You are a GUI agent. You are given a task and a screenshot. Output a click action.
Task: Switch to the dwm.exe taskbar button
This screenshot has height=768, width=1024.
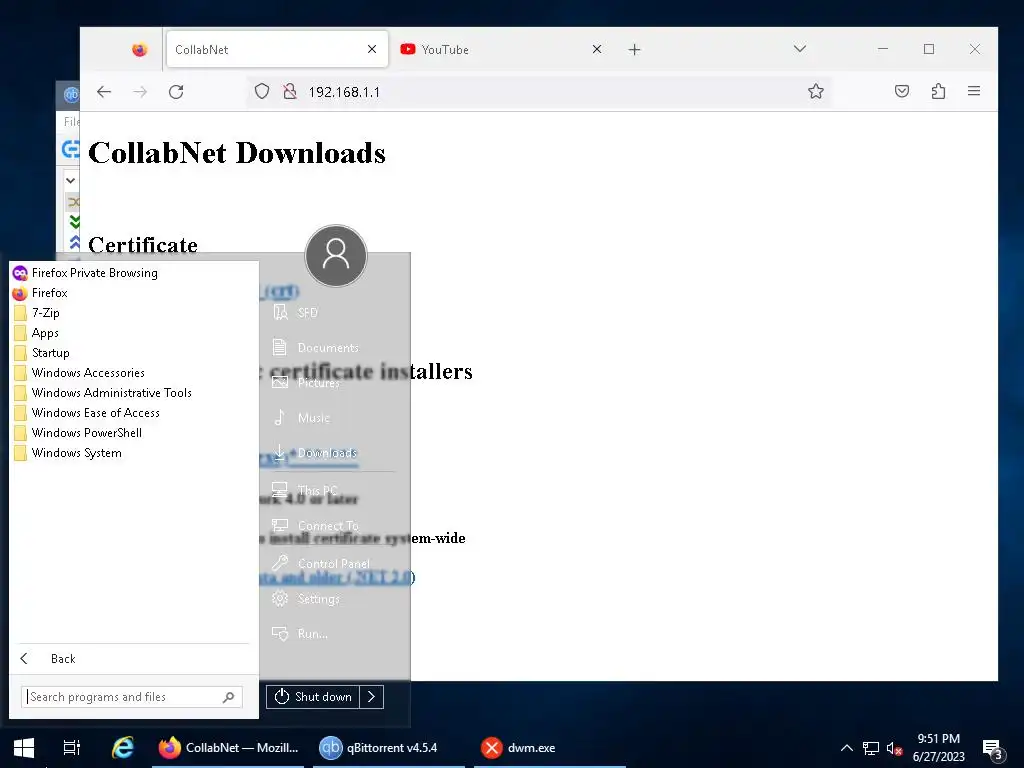point(550,748)
